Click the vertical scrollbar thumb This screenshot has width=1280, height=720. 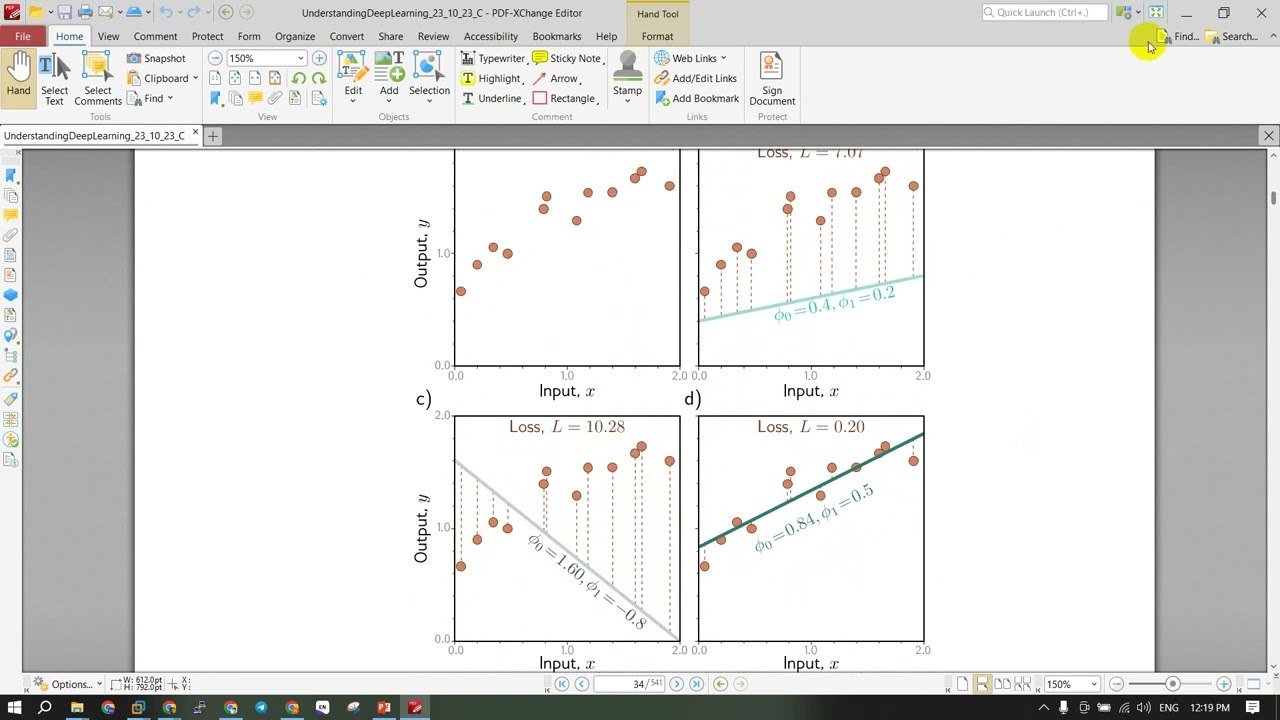click(x=1273, y=198)
